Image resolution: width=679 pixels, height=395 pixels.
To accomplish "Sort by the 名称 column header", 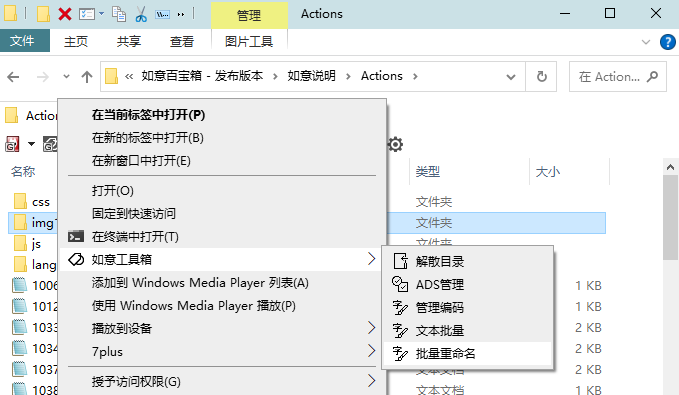I will click(x=23, y=172).
